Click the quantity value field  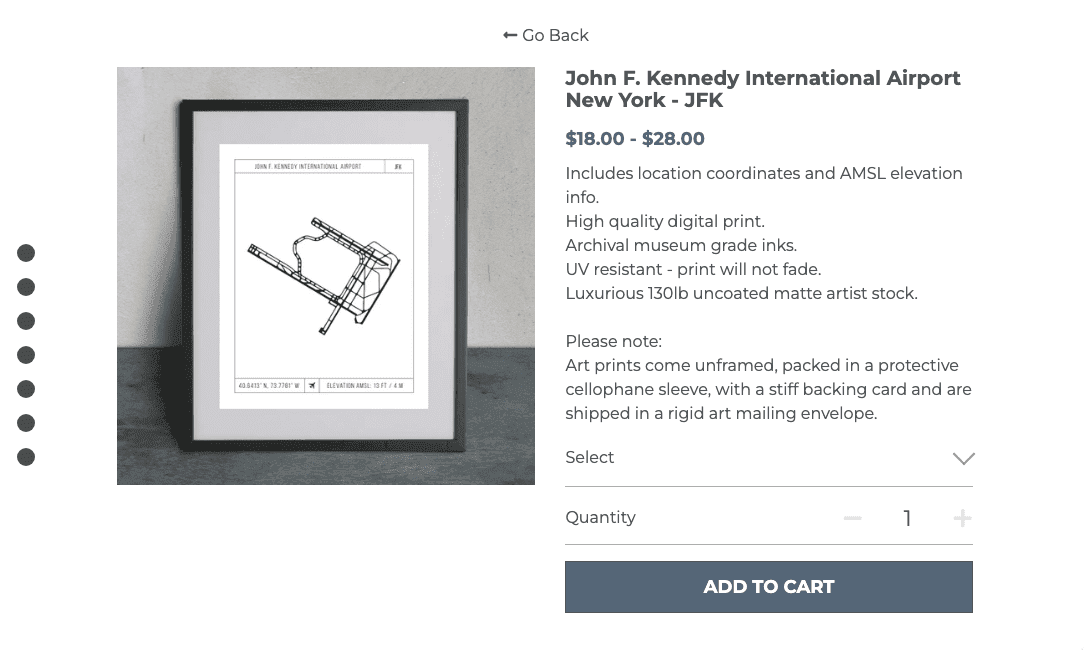pyautogui.click(x=907, y=518)
